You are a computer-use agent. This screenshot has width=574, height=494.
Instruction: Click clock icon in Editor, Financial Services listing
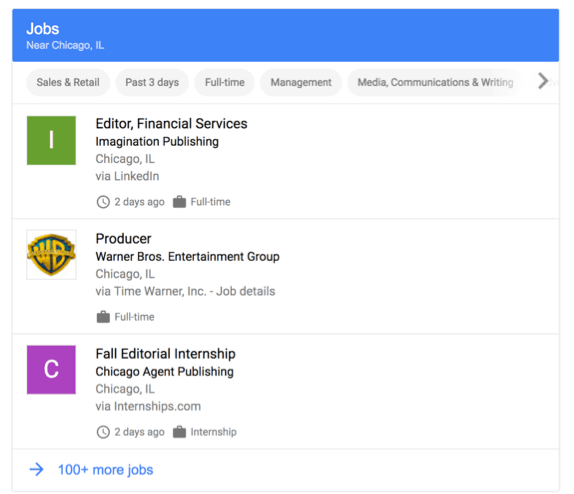(x=103, y=202)
